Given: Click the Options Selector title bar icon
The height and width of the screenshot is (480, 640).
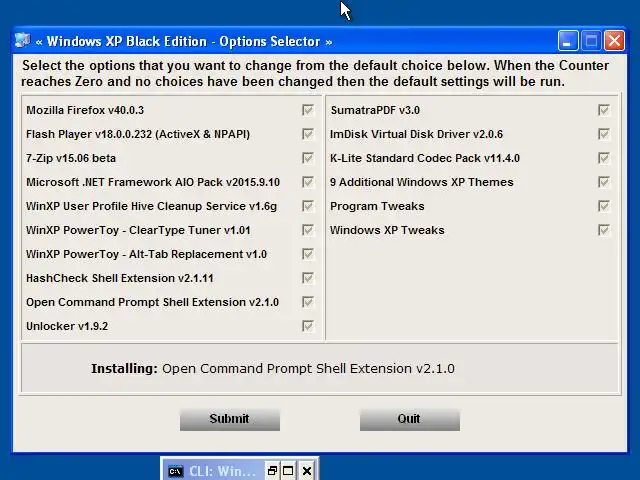Looking at the screenshot, I should (22, 41).
